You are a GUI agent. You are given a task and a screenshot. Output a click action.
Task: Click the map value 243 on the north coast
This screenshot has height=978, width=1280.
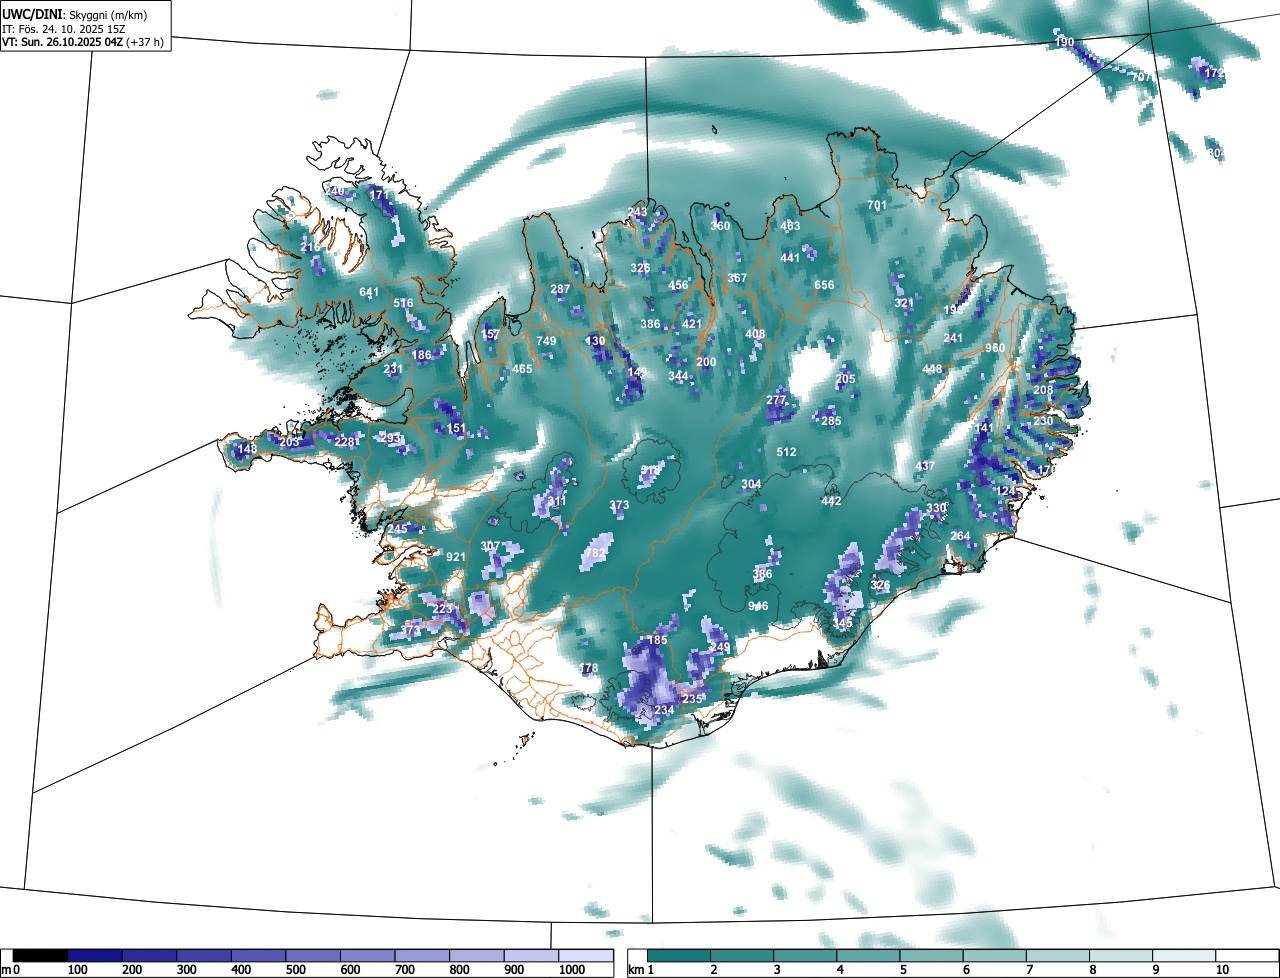(x=637, y=212)
